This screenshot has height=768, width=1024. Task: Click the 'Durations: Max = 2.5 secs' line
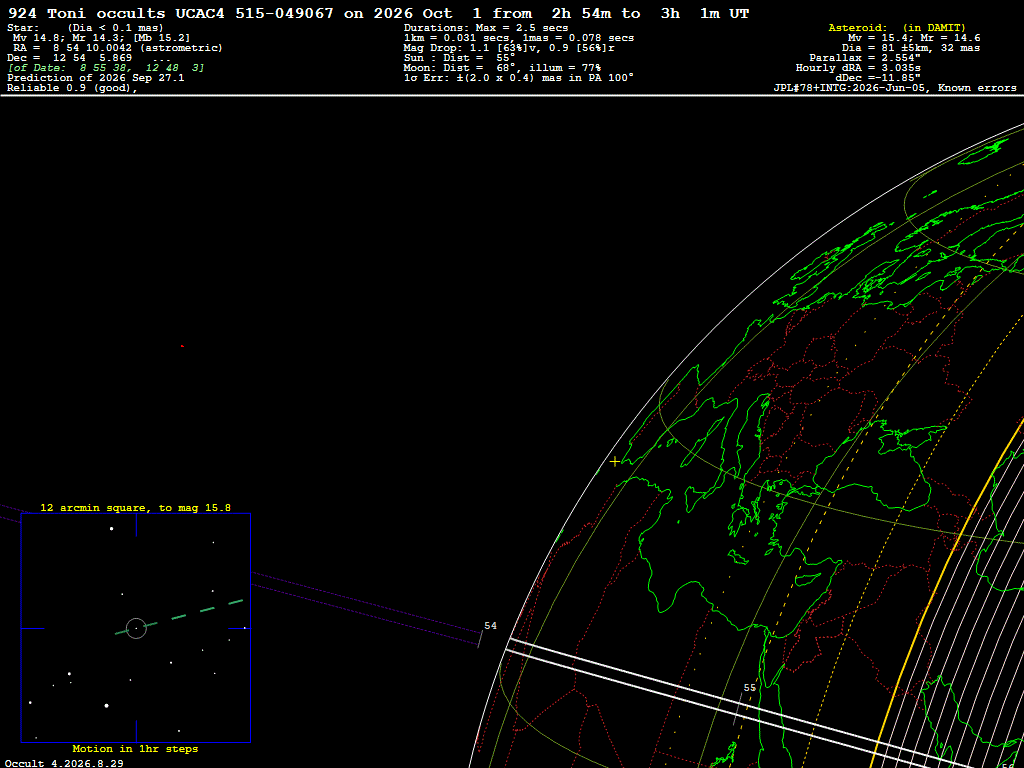pos(486,27)
